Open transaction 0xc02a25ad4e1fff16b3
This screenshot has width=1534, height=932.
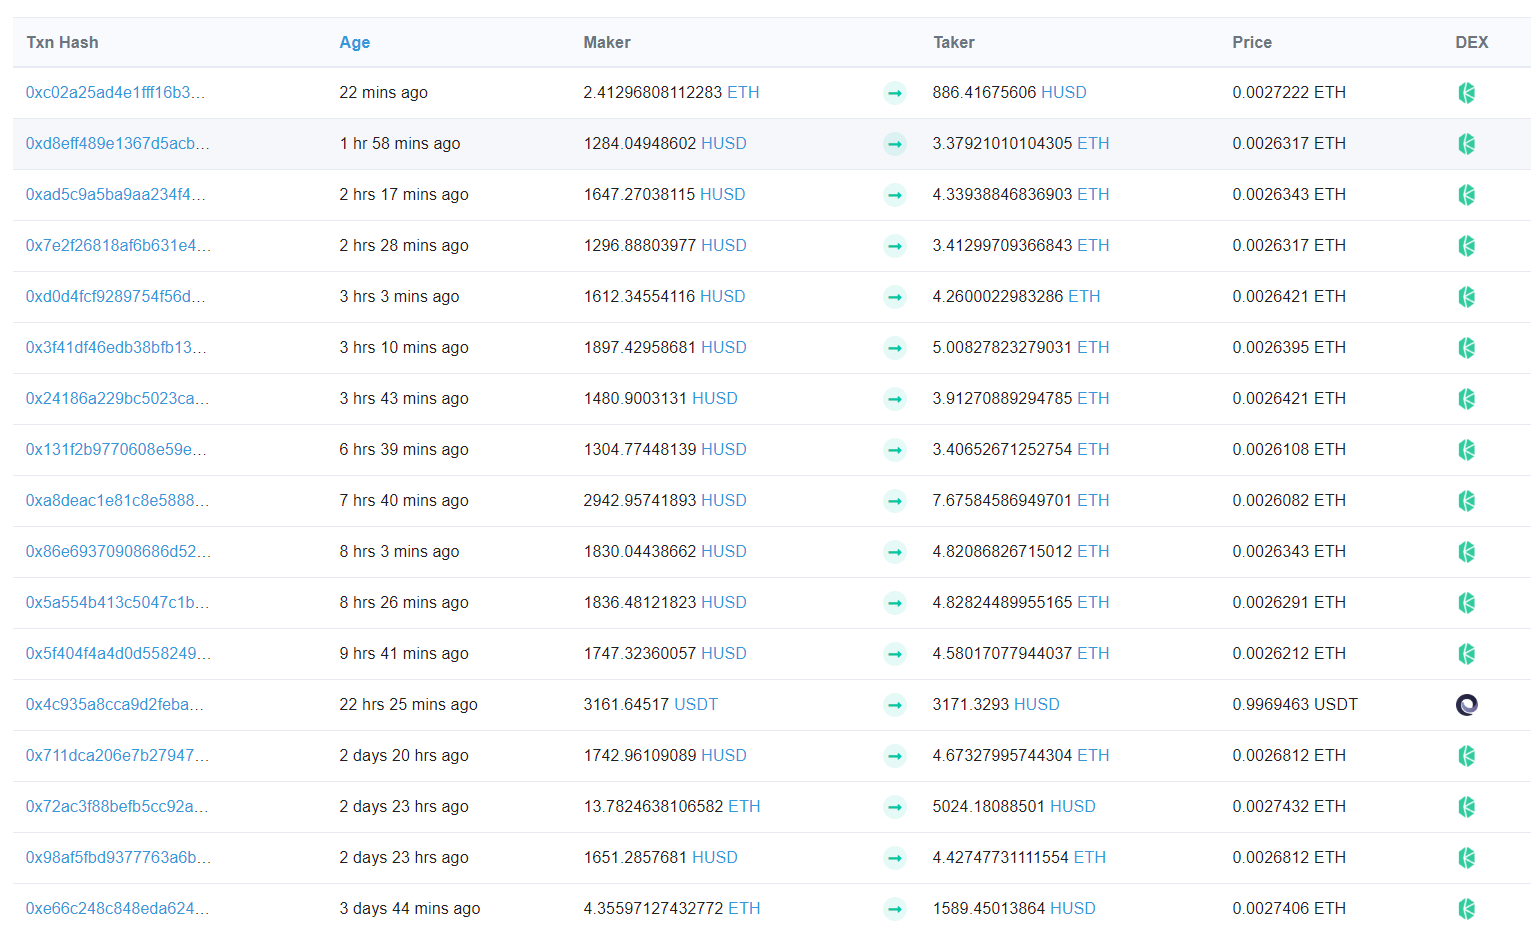pos(115,93)
